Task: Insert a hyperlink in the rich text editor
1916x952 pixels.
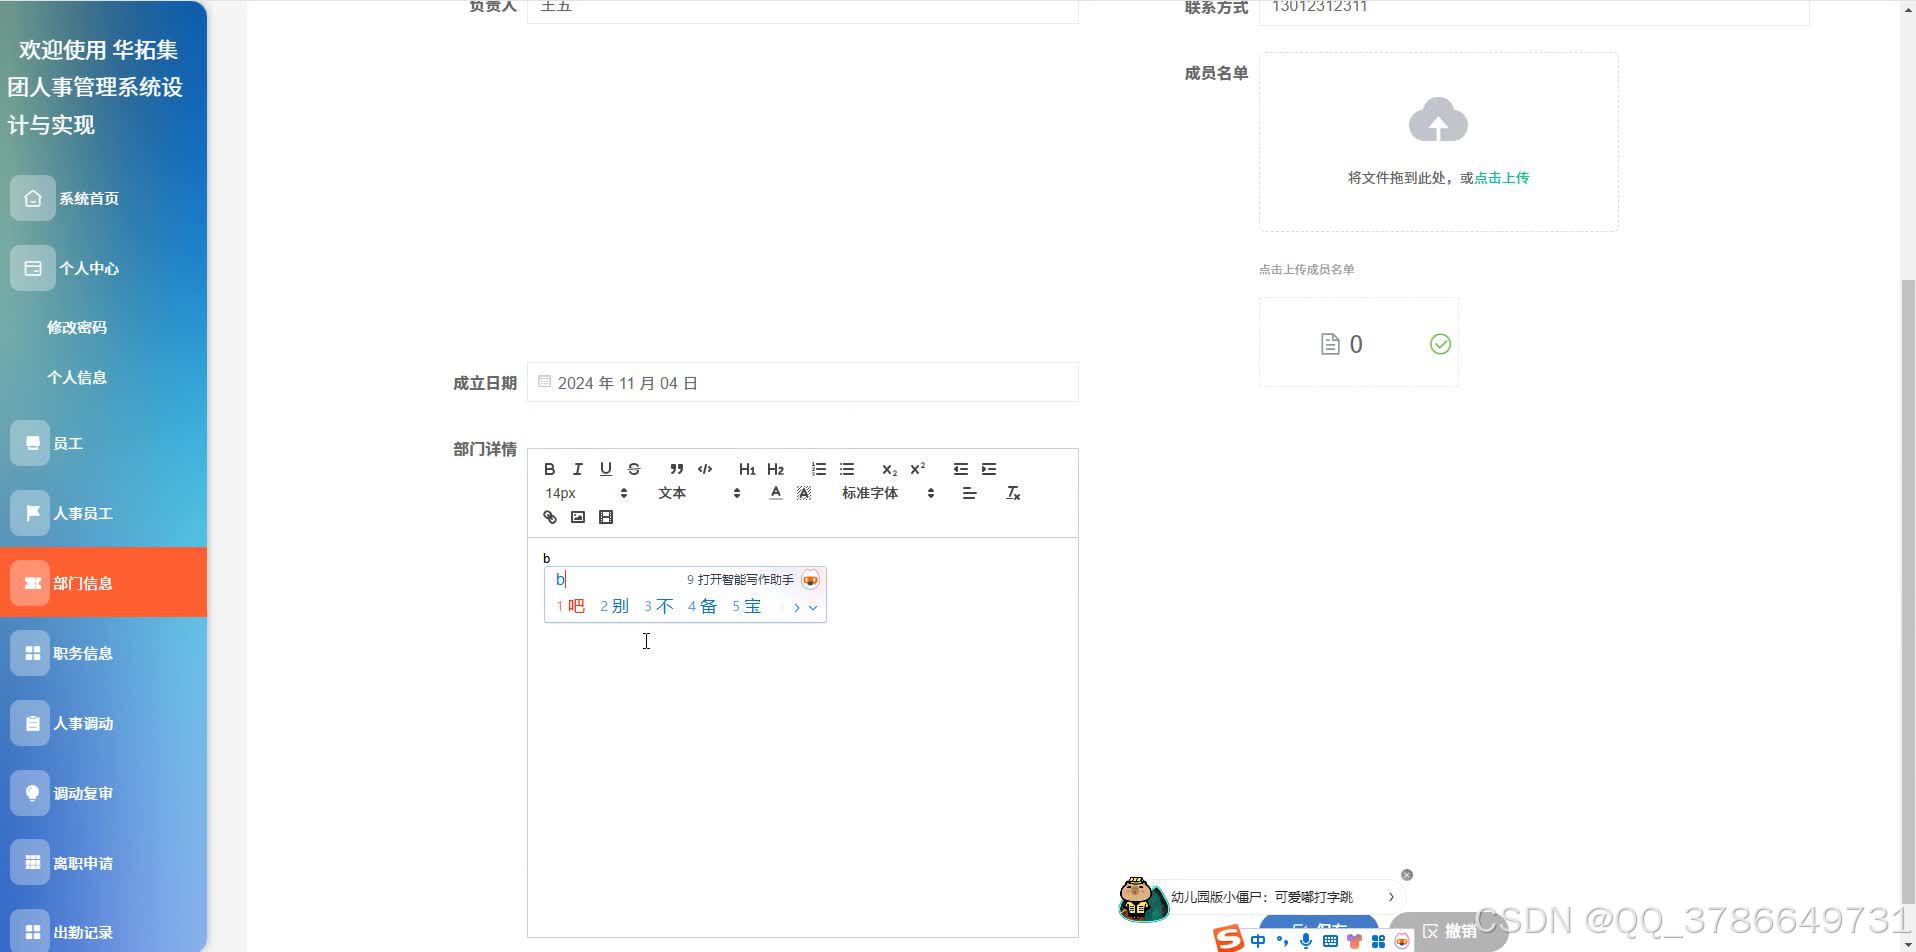Action: [x=550, y=517]
